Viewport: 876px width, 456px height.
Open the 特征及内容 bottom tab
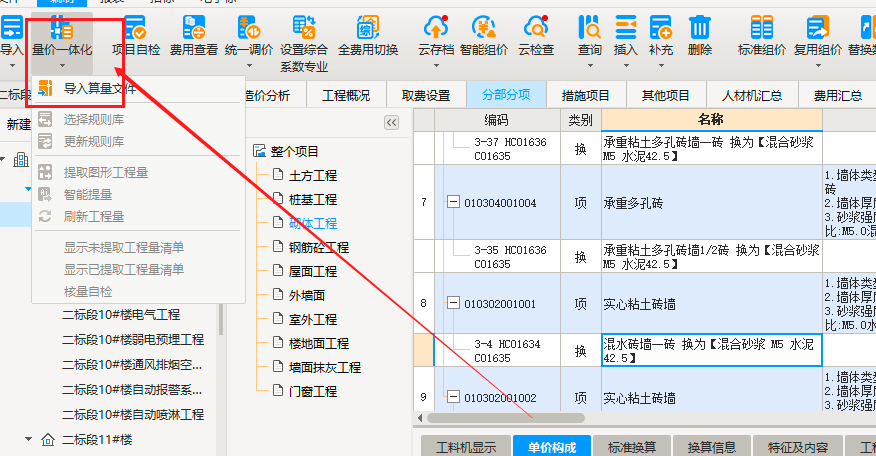click(798, 446)
